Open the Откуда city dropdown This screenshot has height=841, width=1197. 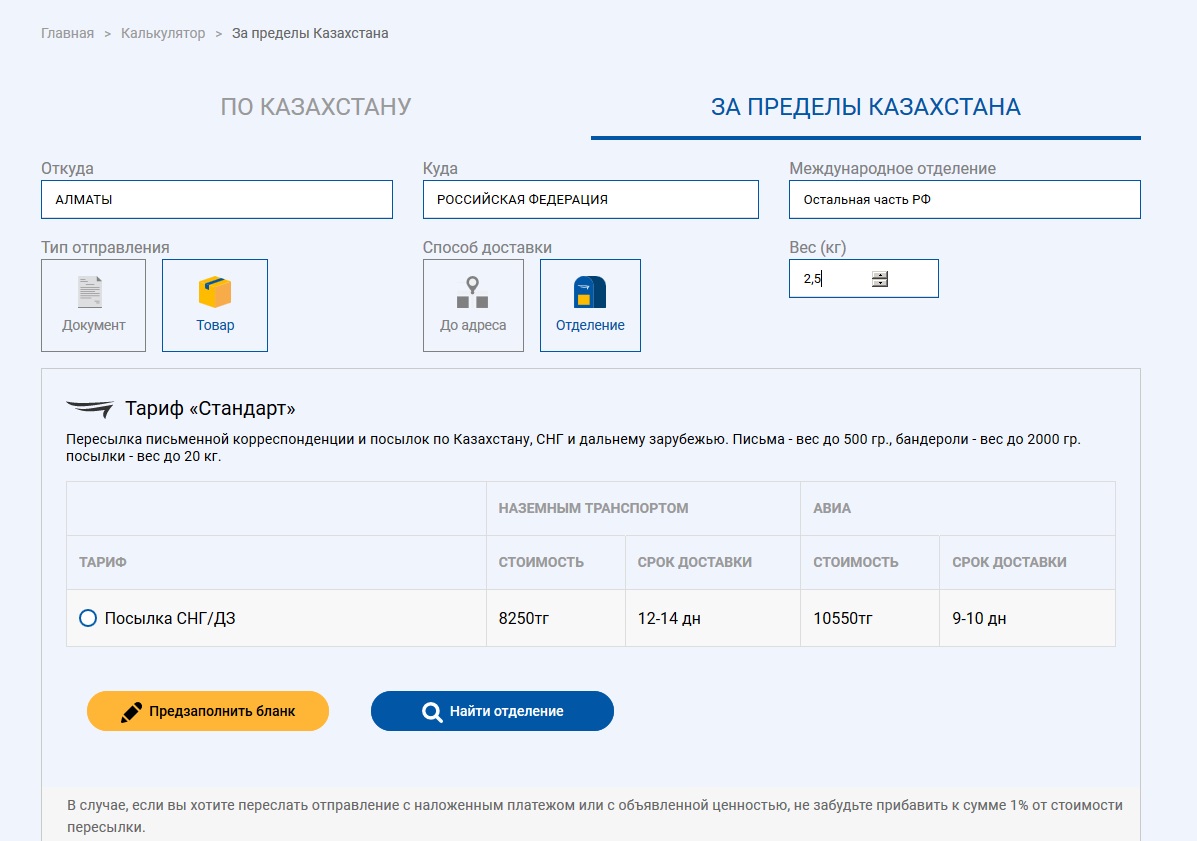(x=216, y=199)
